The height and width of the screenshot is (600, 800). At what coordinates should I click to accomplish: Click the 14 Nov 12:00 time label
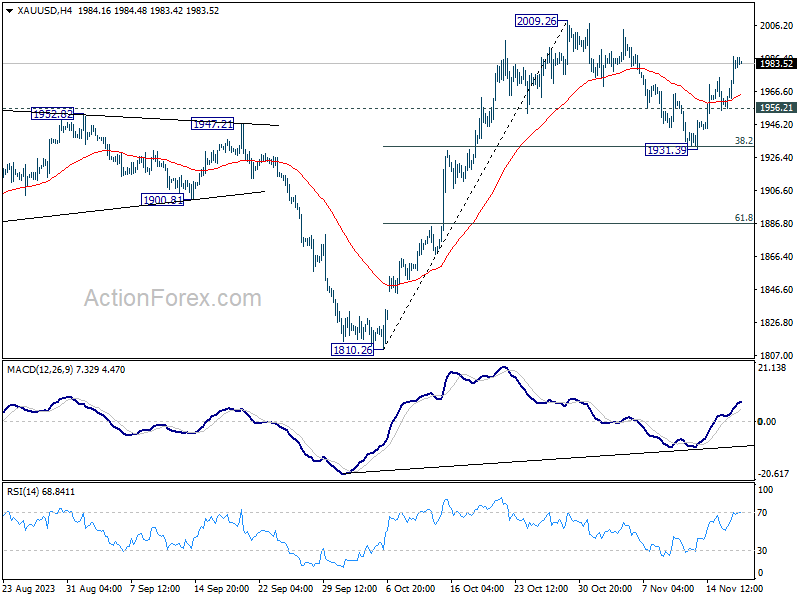tap(734, 588)
